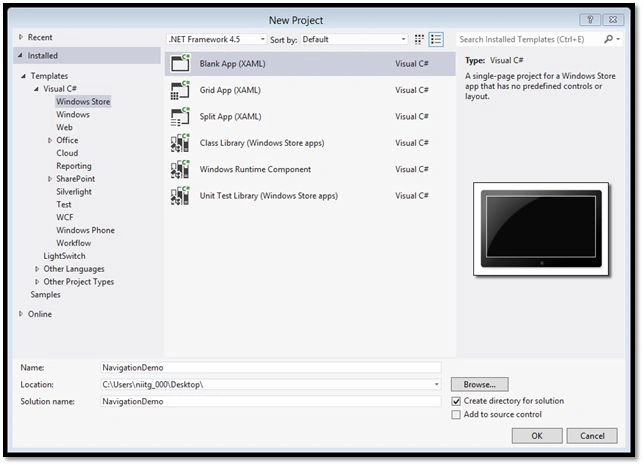Toggle Create directory for solution checkbox
The width and height of the screenshot is (644, 466).
tap(456, 401)
